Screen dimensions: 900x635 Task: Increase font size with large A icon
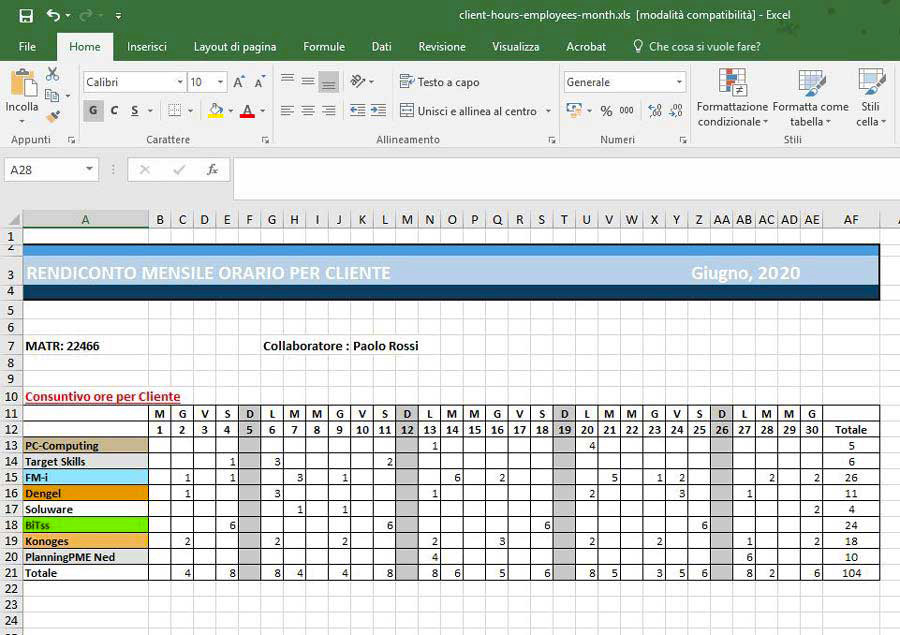point(239,82)
